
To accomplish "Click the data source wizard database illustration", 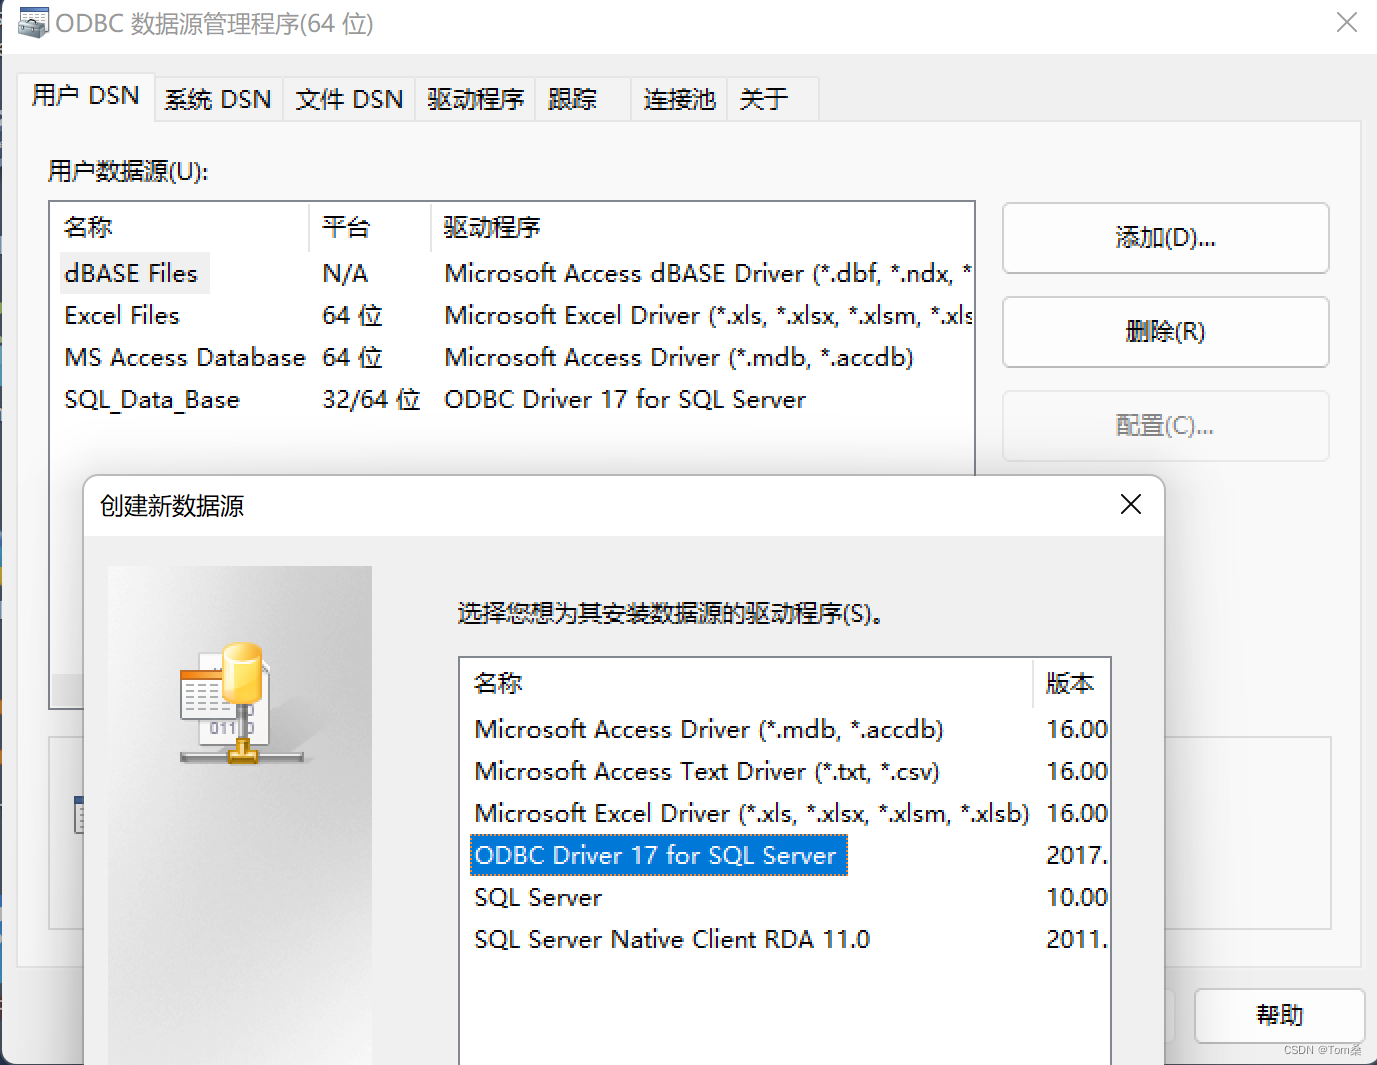I will (240, 704).
